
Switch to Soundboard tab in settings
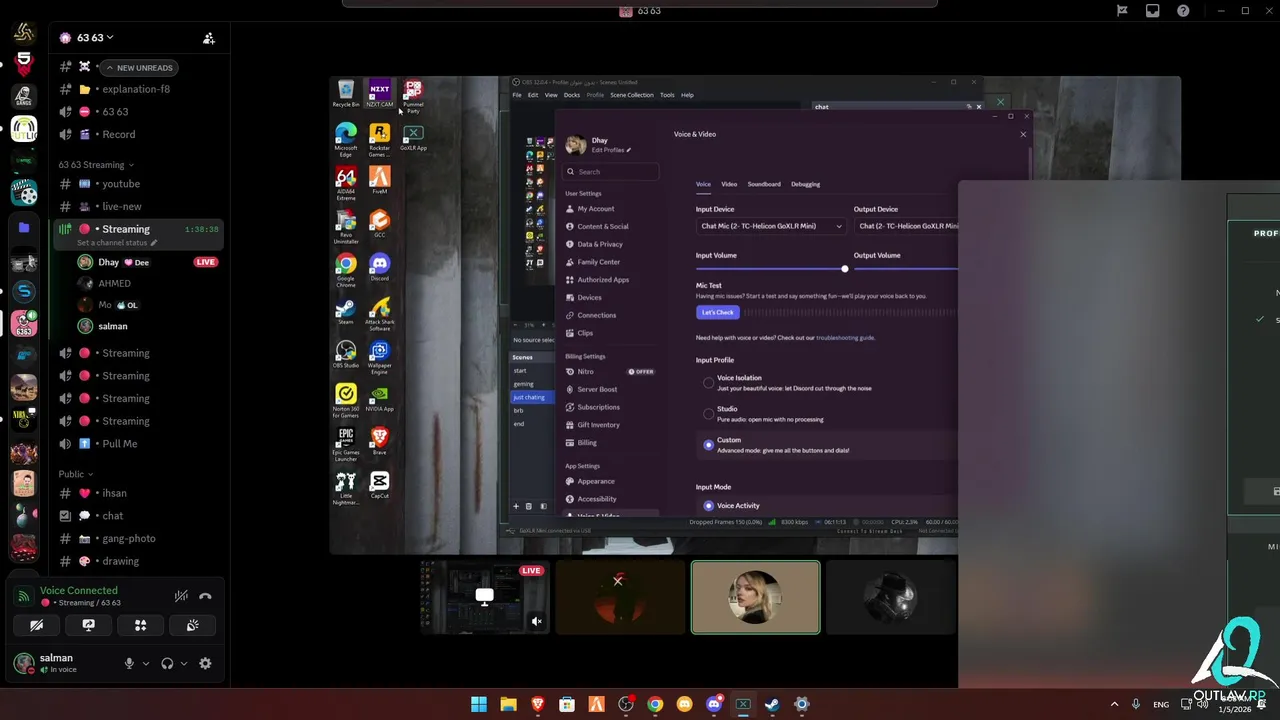764,184
